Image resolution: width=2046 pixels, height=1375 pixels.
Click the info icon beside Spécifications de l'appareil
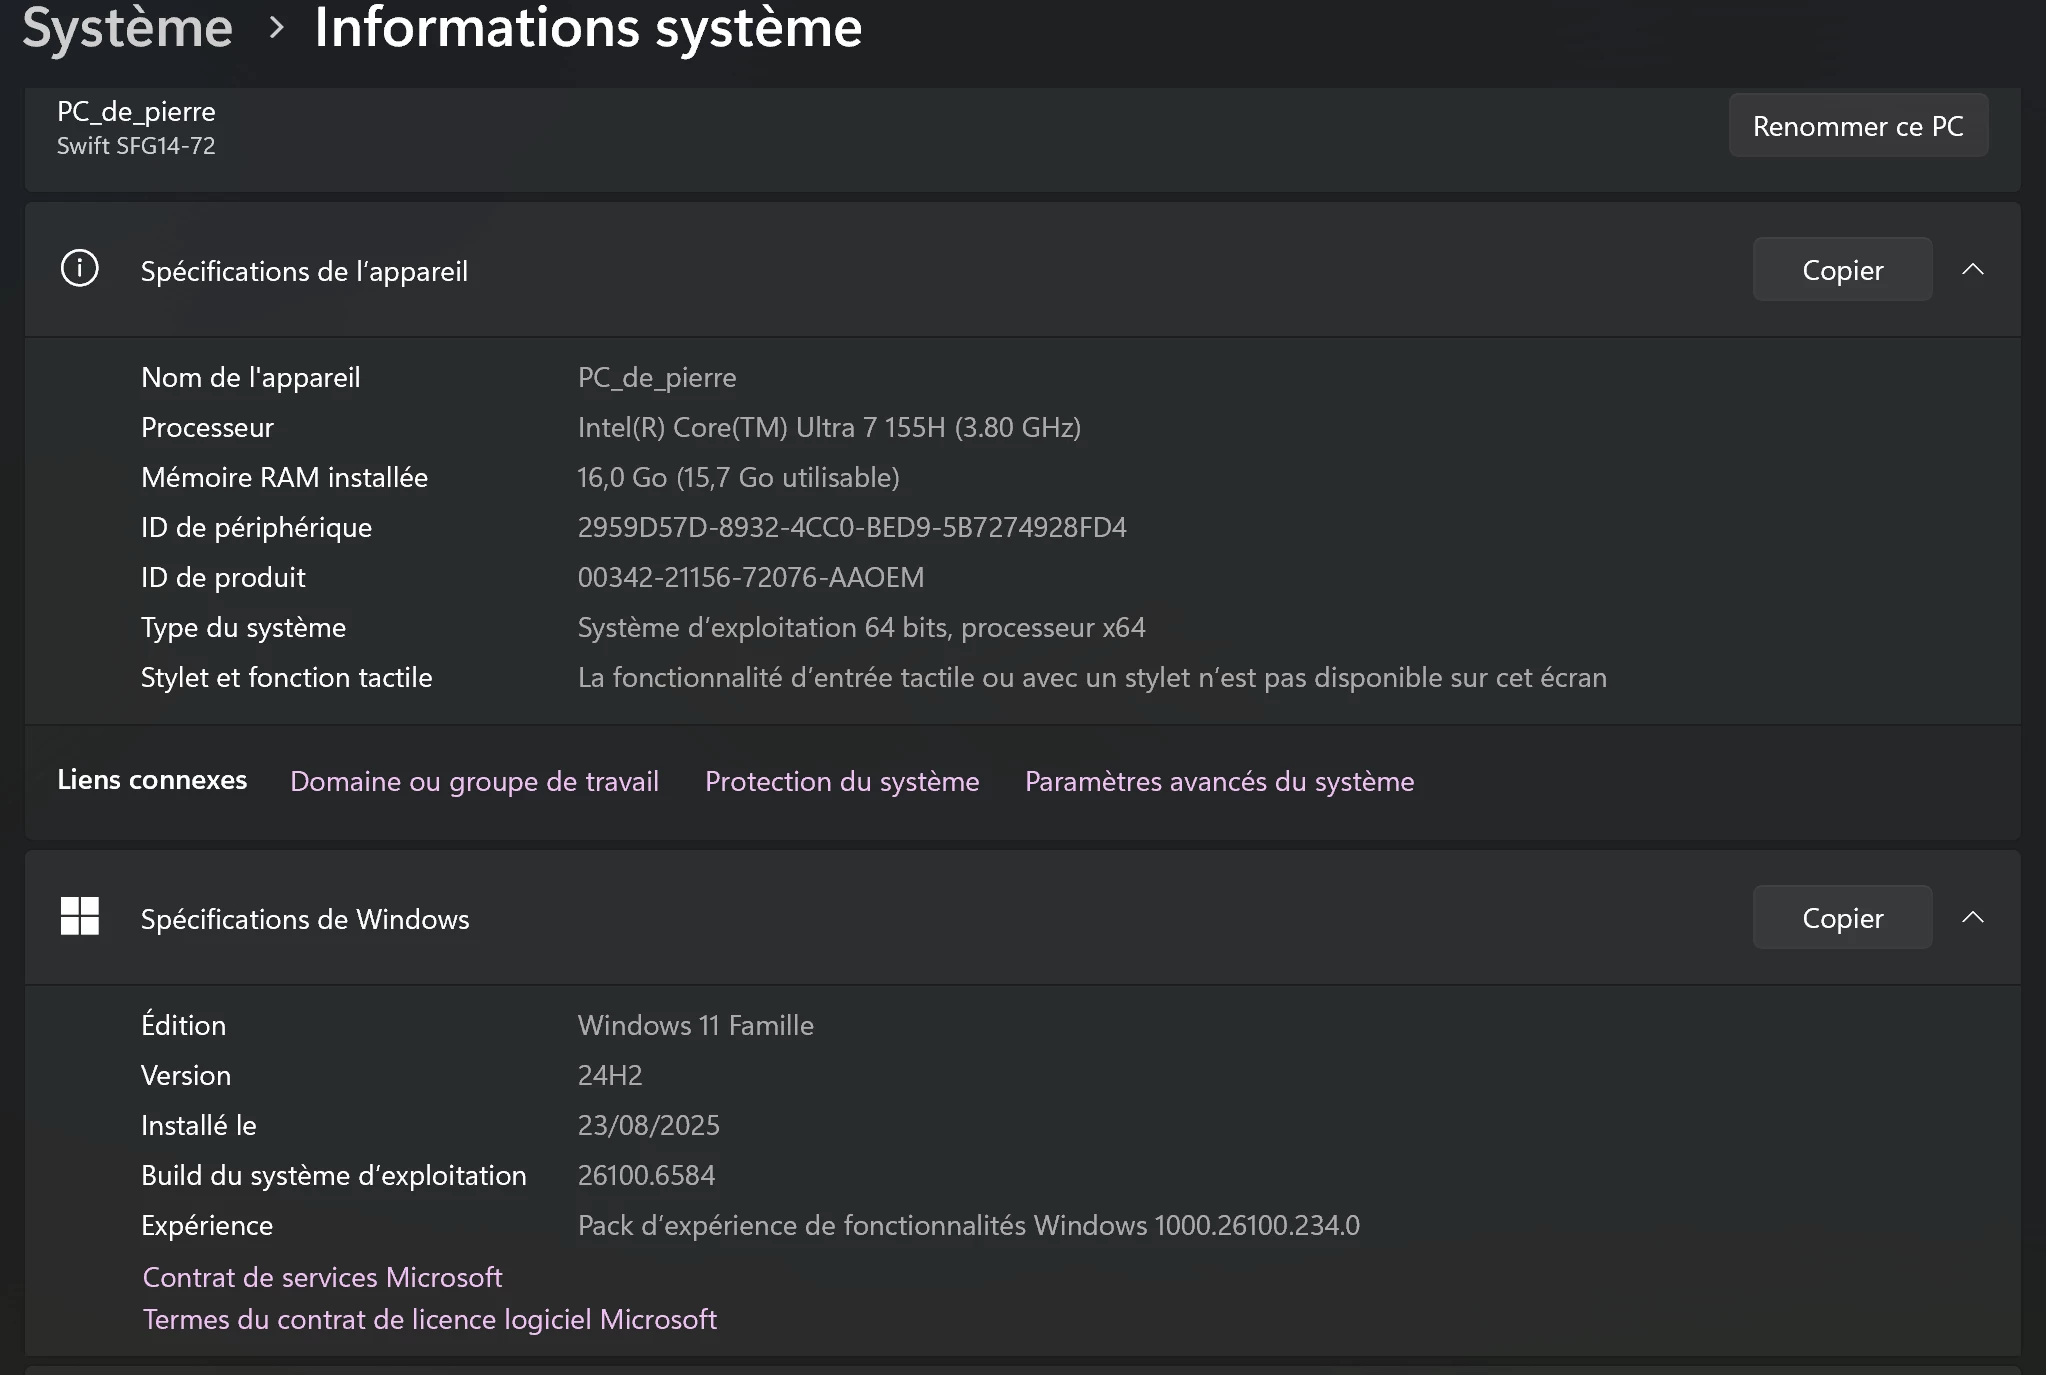pyautogui.click(x=80, y=269)
